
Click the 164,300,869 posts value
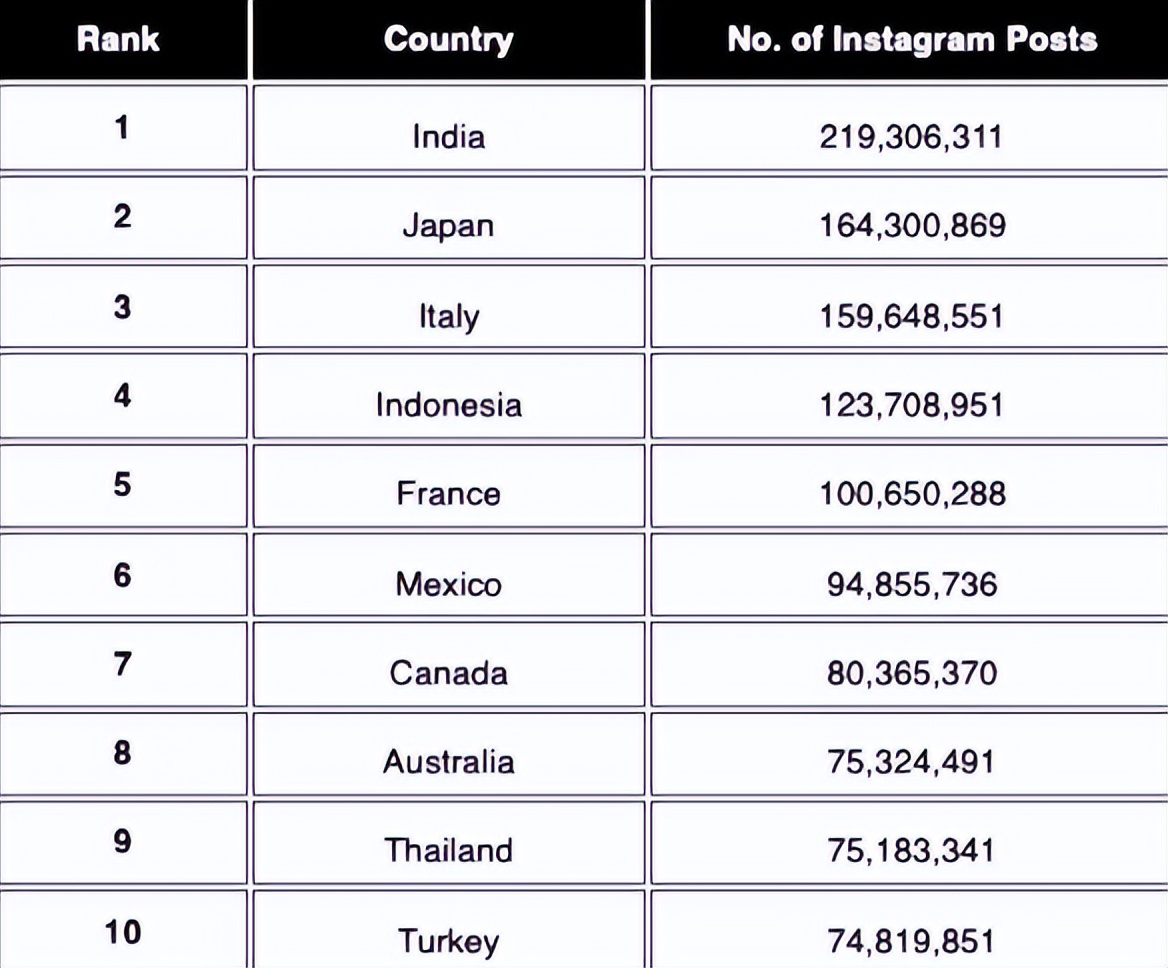[x=912, y=226]
